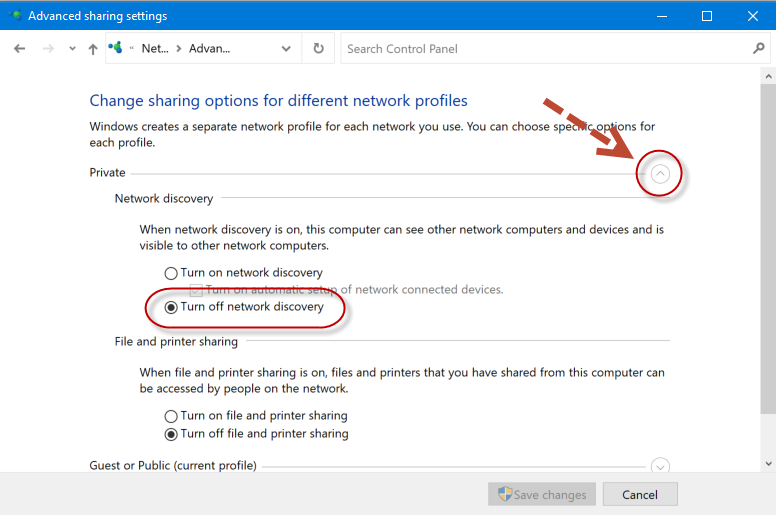Click the Net... breadcrumb in address bar
This screenshot has height=515, width=776.
[x=154, y=48]
